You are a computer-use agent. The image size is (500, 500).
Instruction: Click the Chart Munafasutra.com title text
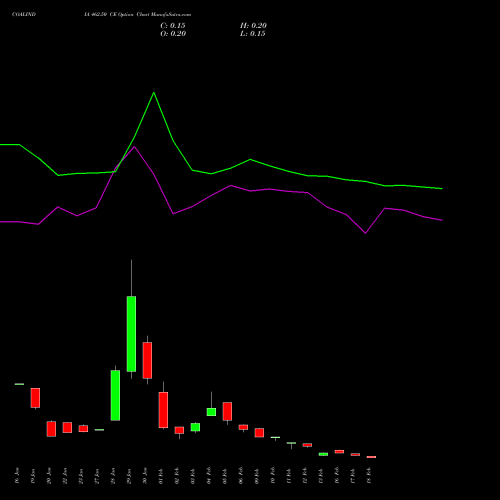(164, 15)
